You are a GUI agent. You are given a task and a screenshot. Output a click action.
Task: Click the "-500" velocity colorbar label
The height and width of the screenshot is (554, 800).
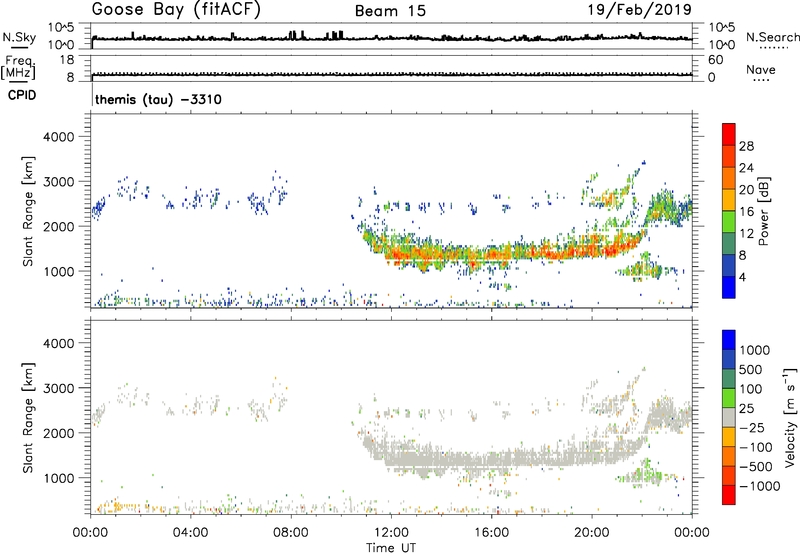(x=756, y=467)
